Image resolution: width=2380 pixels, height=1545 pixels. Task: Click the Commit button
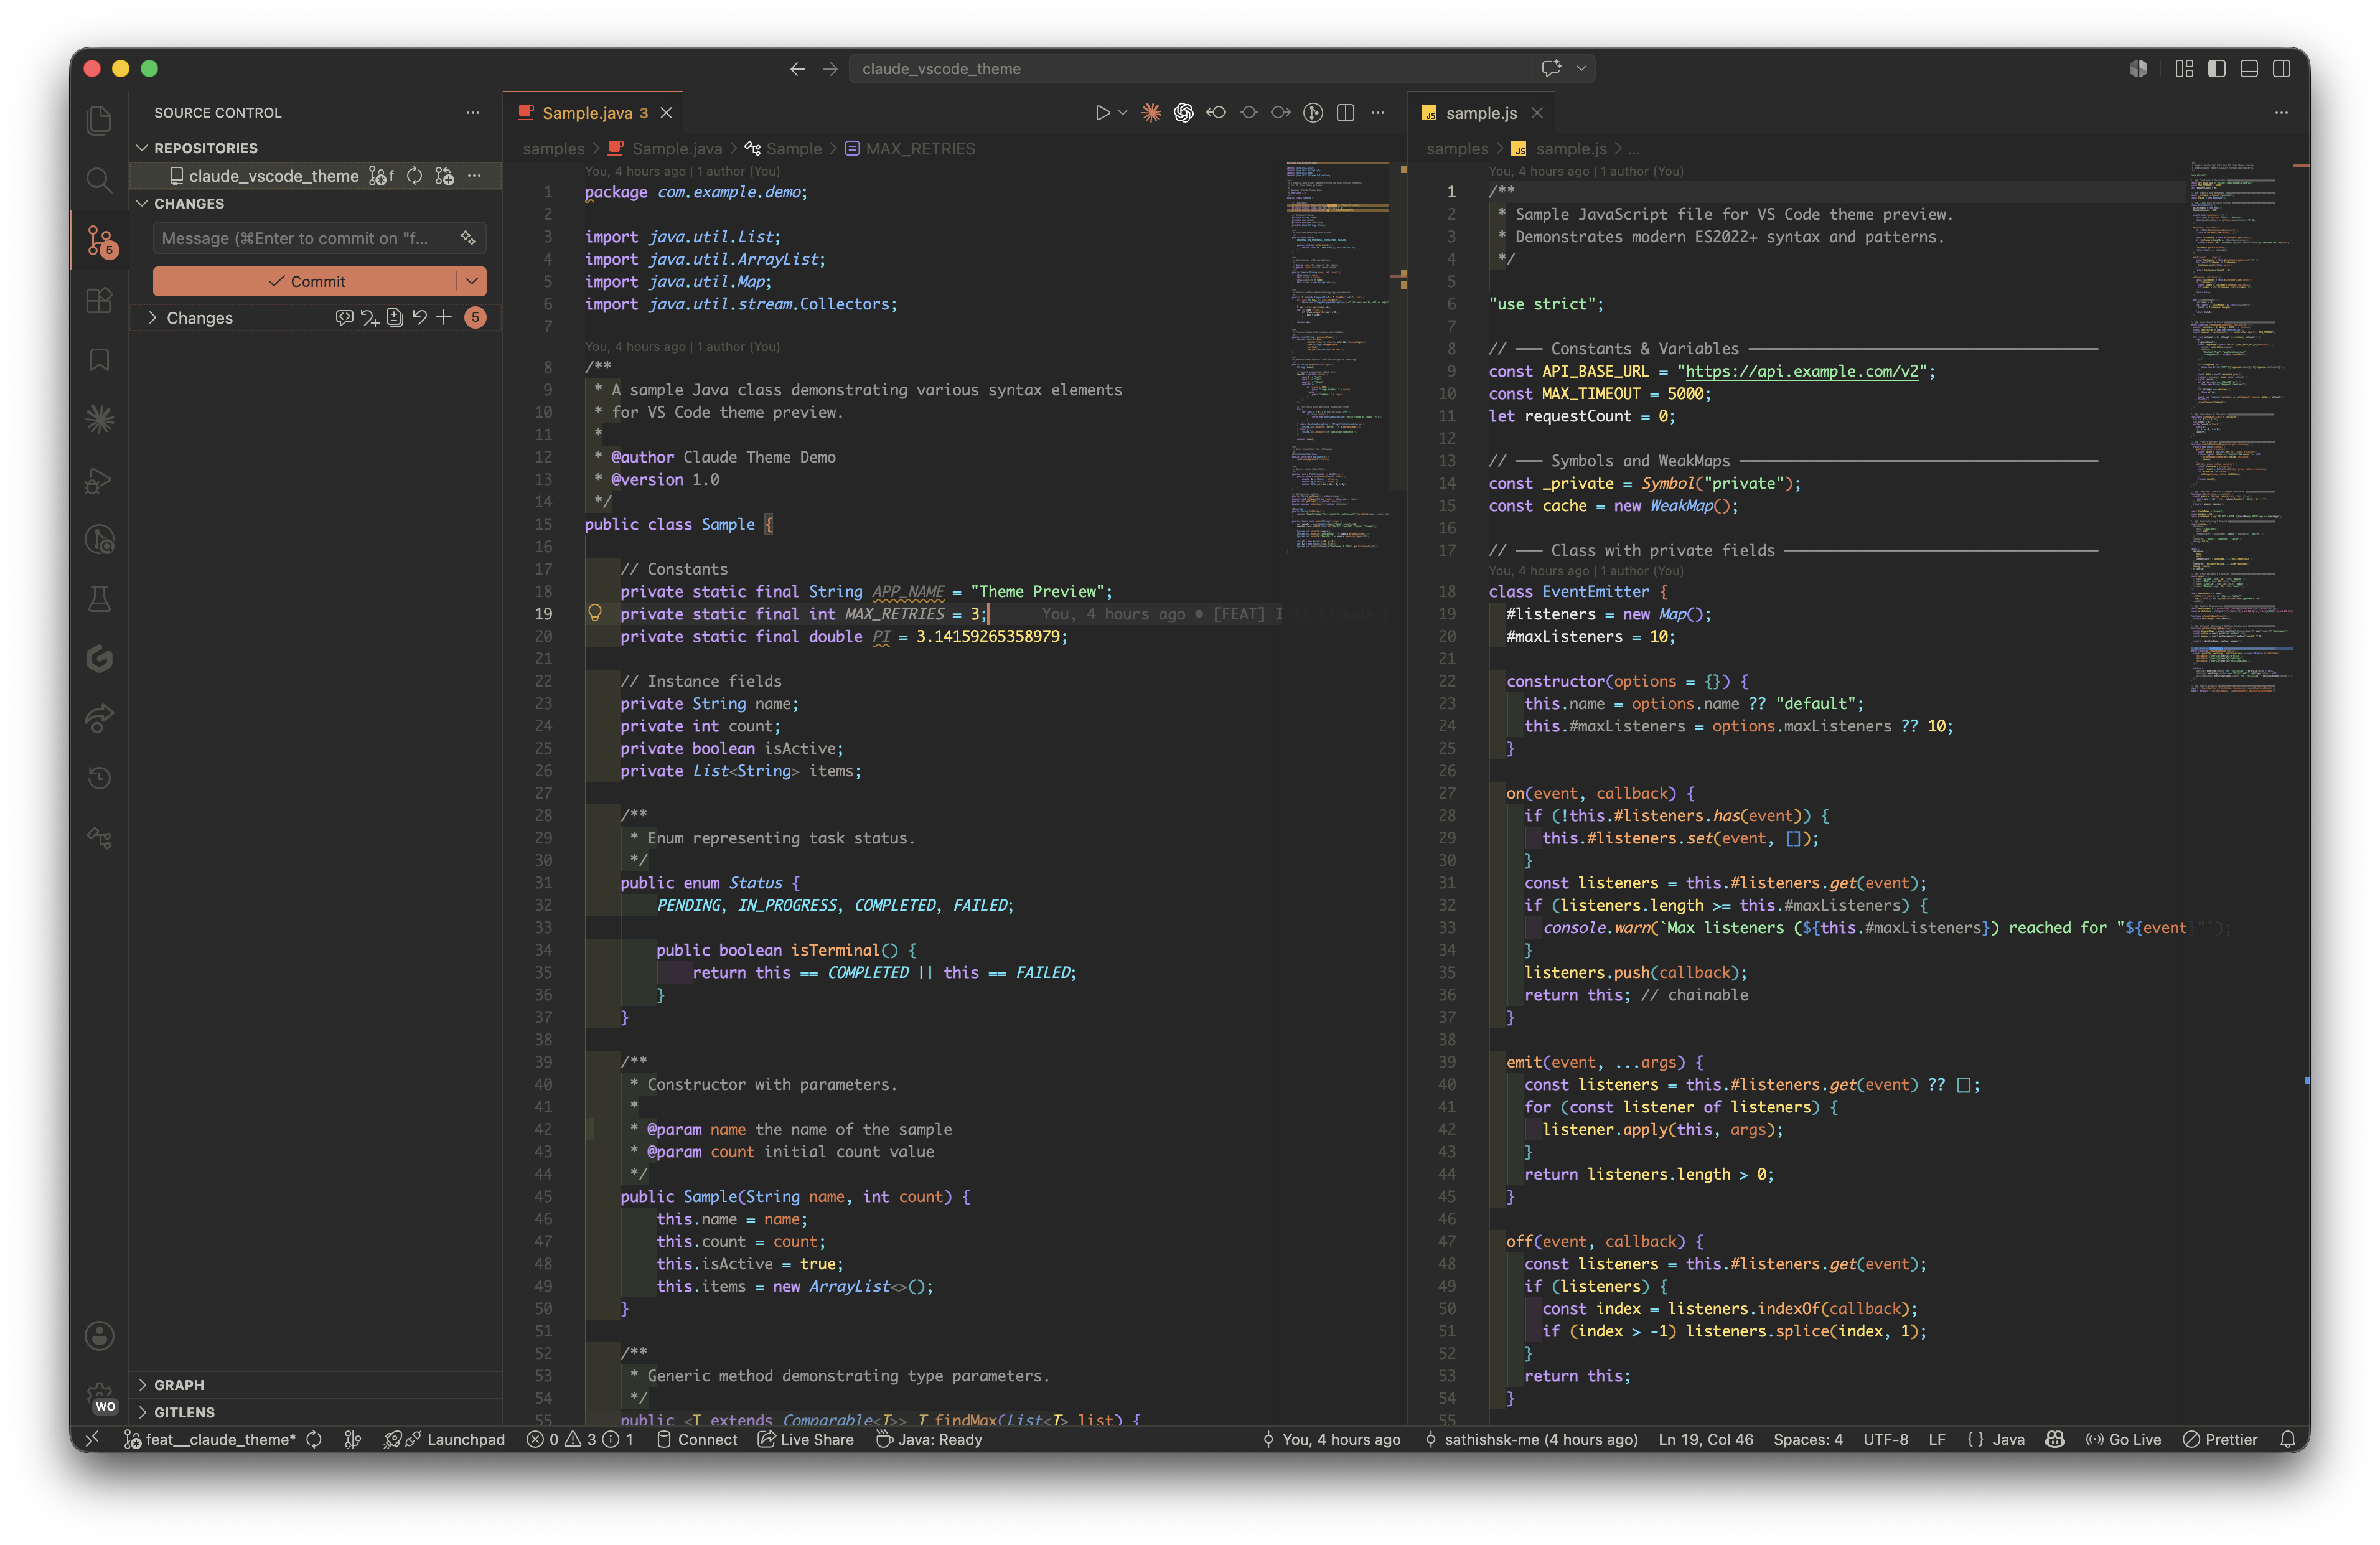pyautogui.click(x=306, y=281)
